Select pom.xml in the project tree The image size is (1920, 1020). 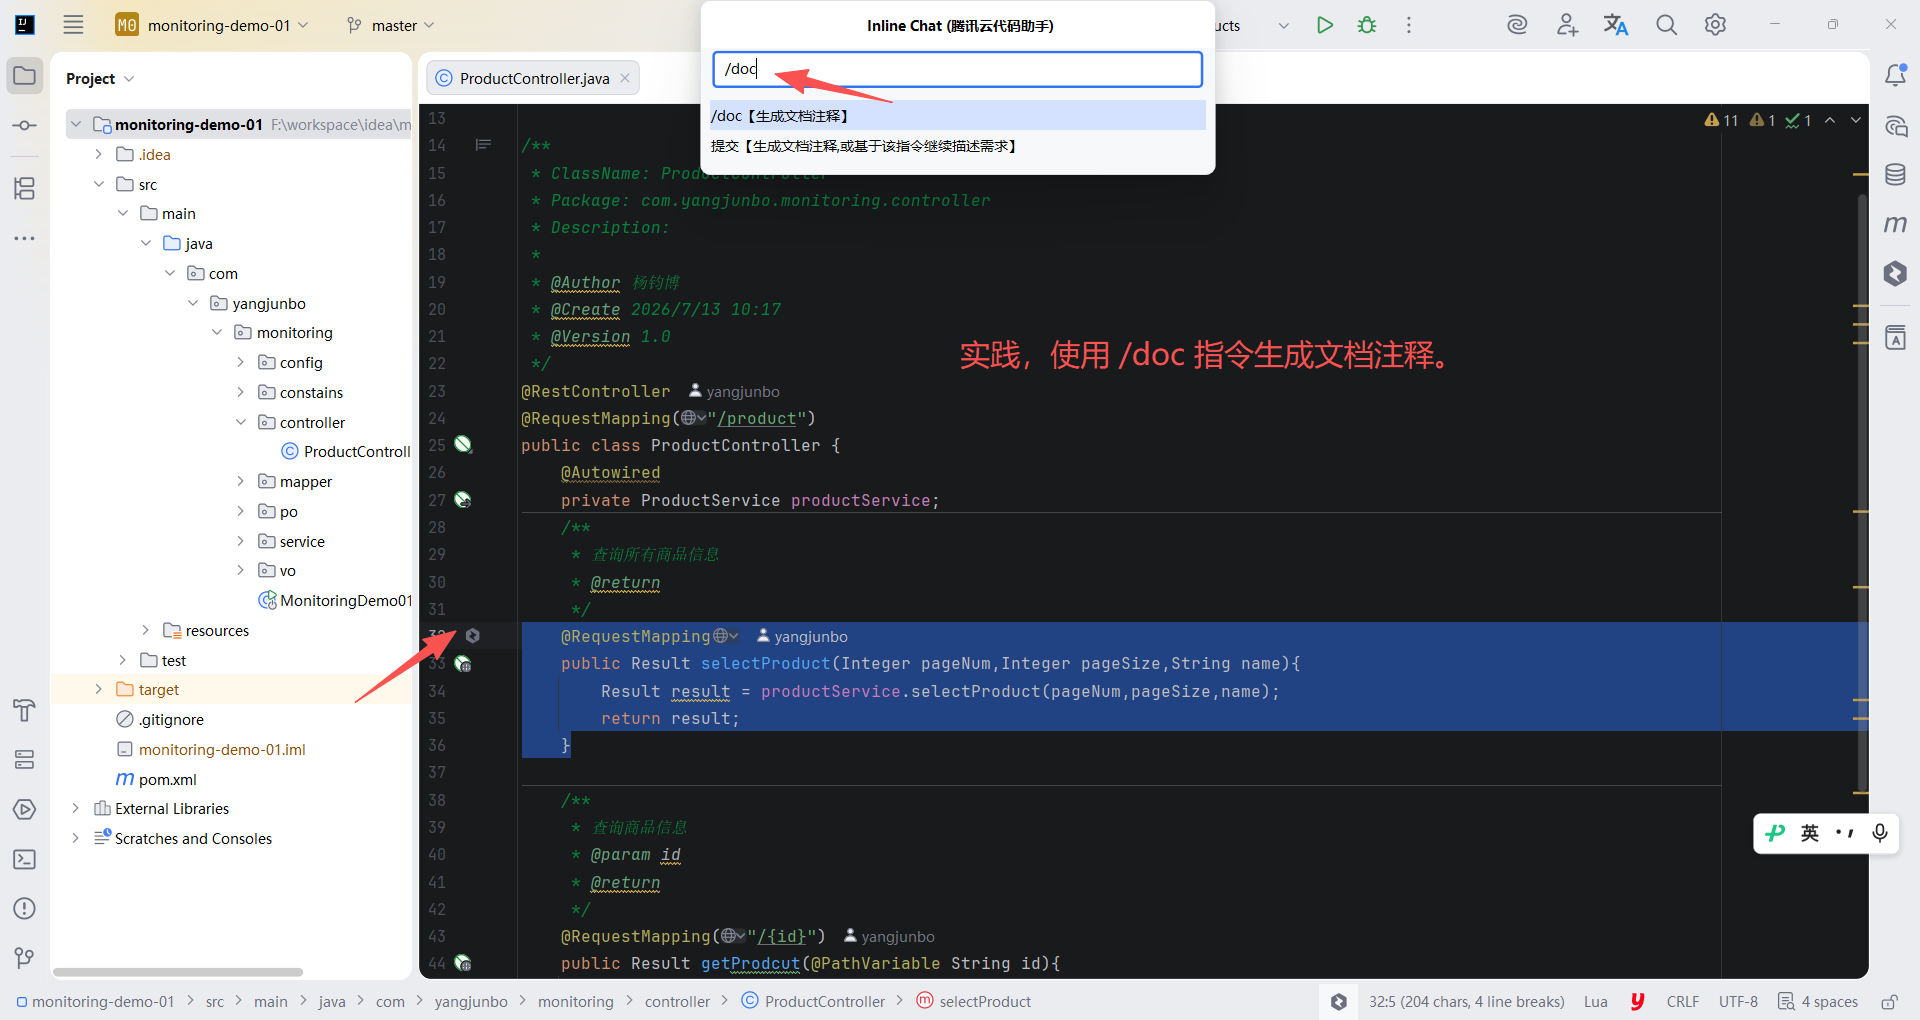click(167, 779)
